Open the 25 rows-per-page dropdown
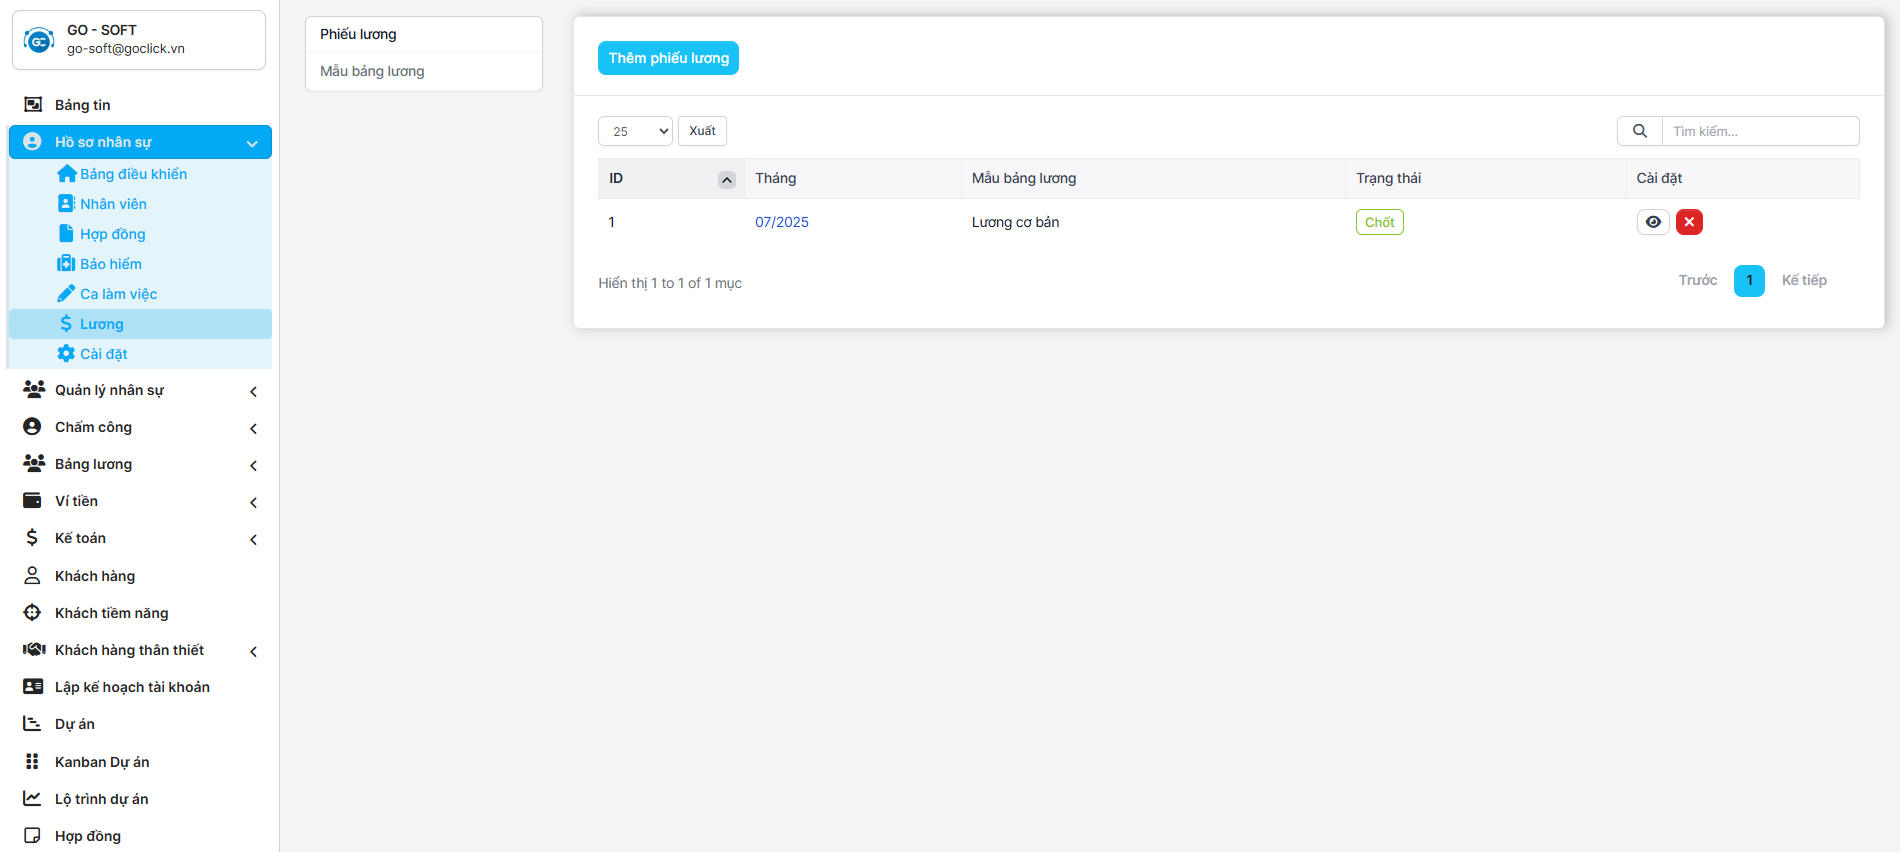Screen dimensions: 1900x852 coord(635,131)
